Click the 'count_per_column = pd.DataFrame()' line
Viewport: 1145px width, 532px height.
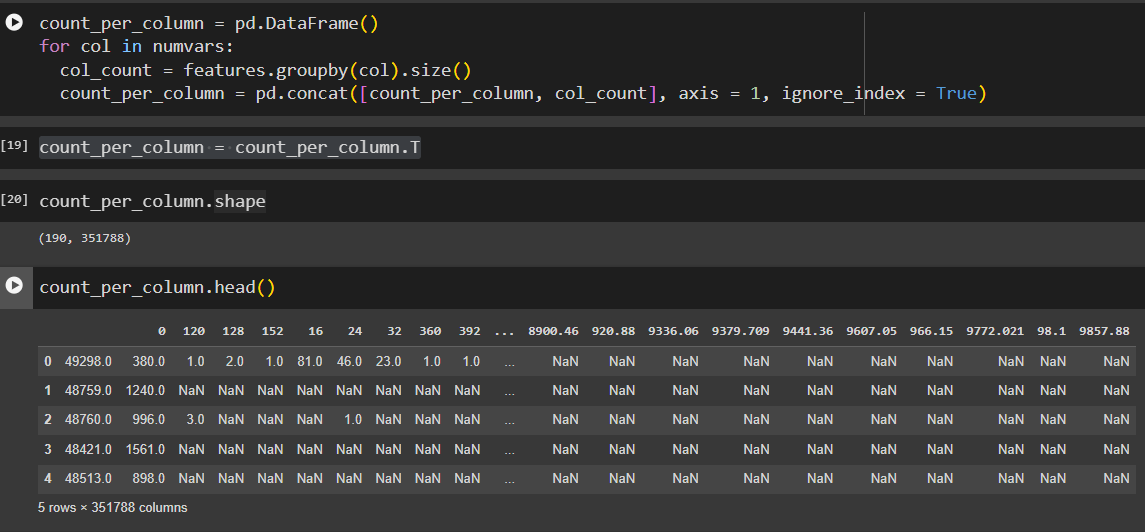(209, 23)
